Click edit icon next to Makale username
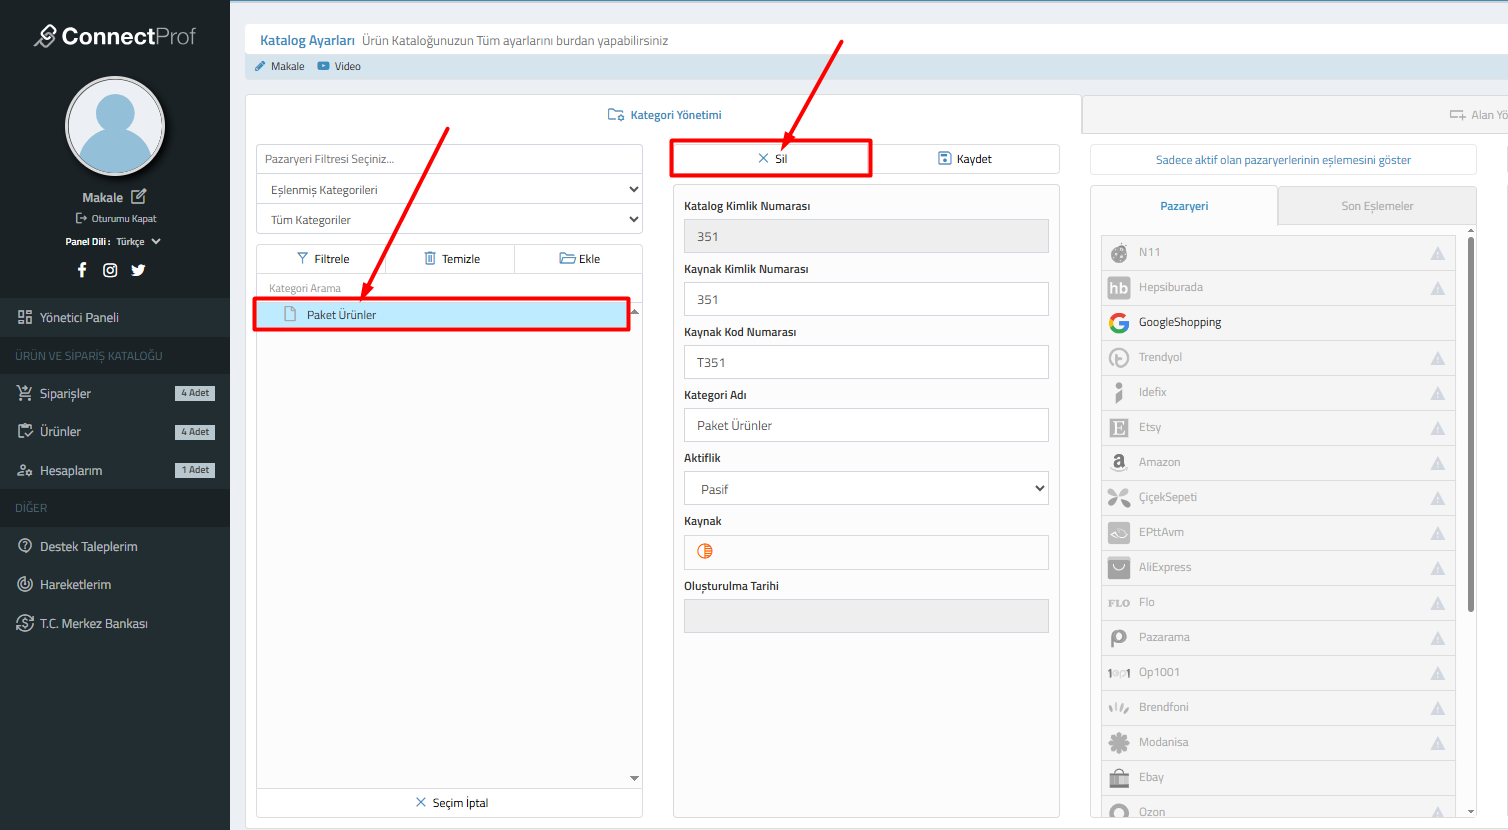 pyautogui.click(x=139, y=197)
